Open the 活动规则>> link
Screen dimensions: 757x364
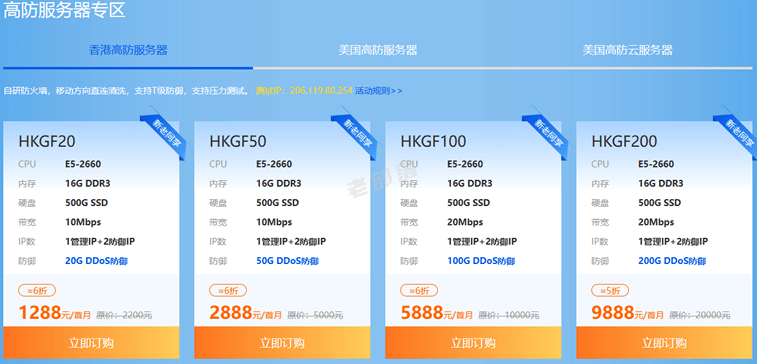point(378,91)
